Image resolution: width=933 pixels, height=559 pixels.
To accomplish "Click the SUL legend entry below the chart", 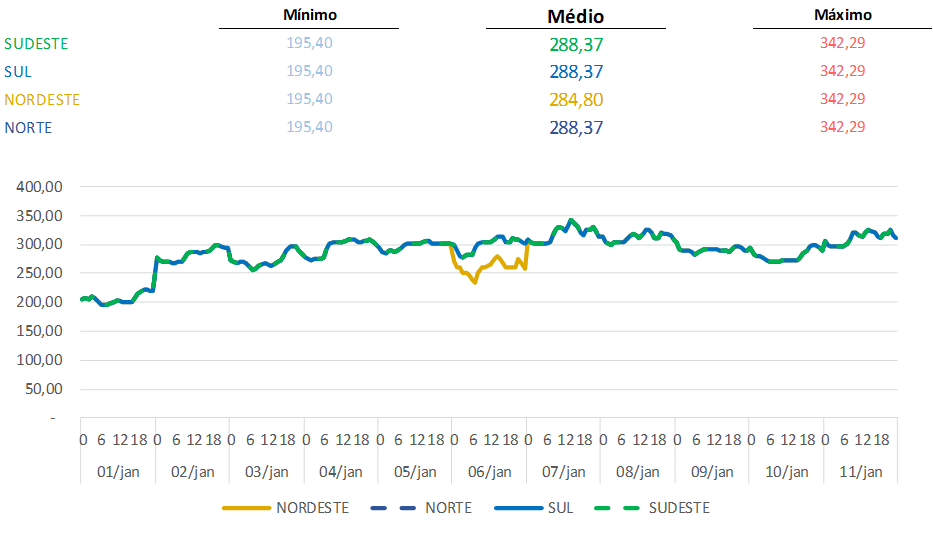I will [560, 508].
